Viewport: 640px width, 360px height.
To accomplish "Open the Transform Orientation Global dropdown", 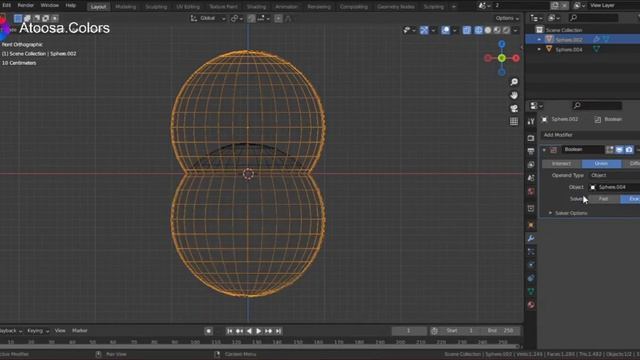I will coord(208,18).
